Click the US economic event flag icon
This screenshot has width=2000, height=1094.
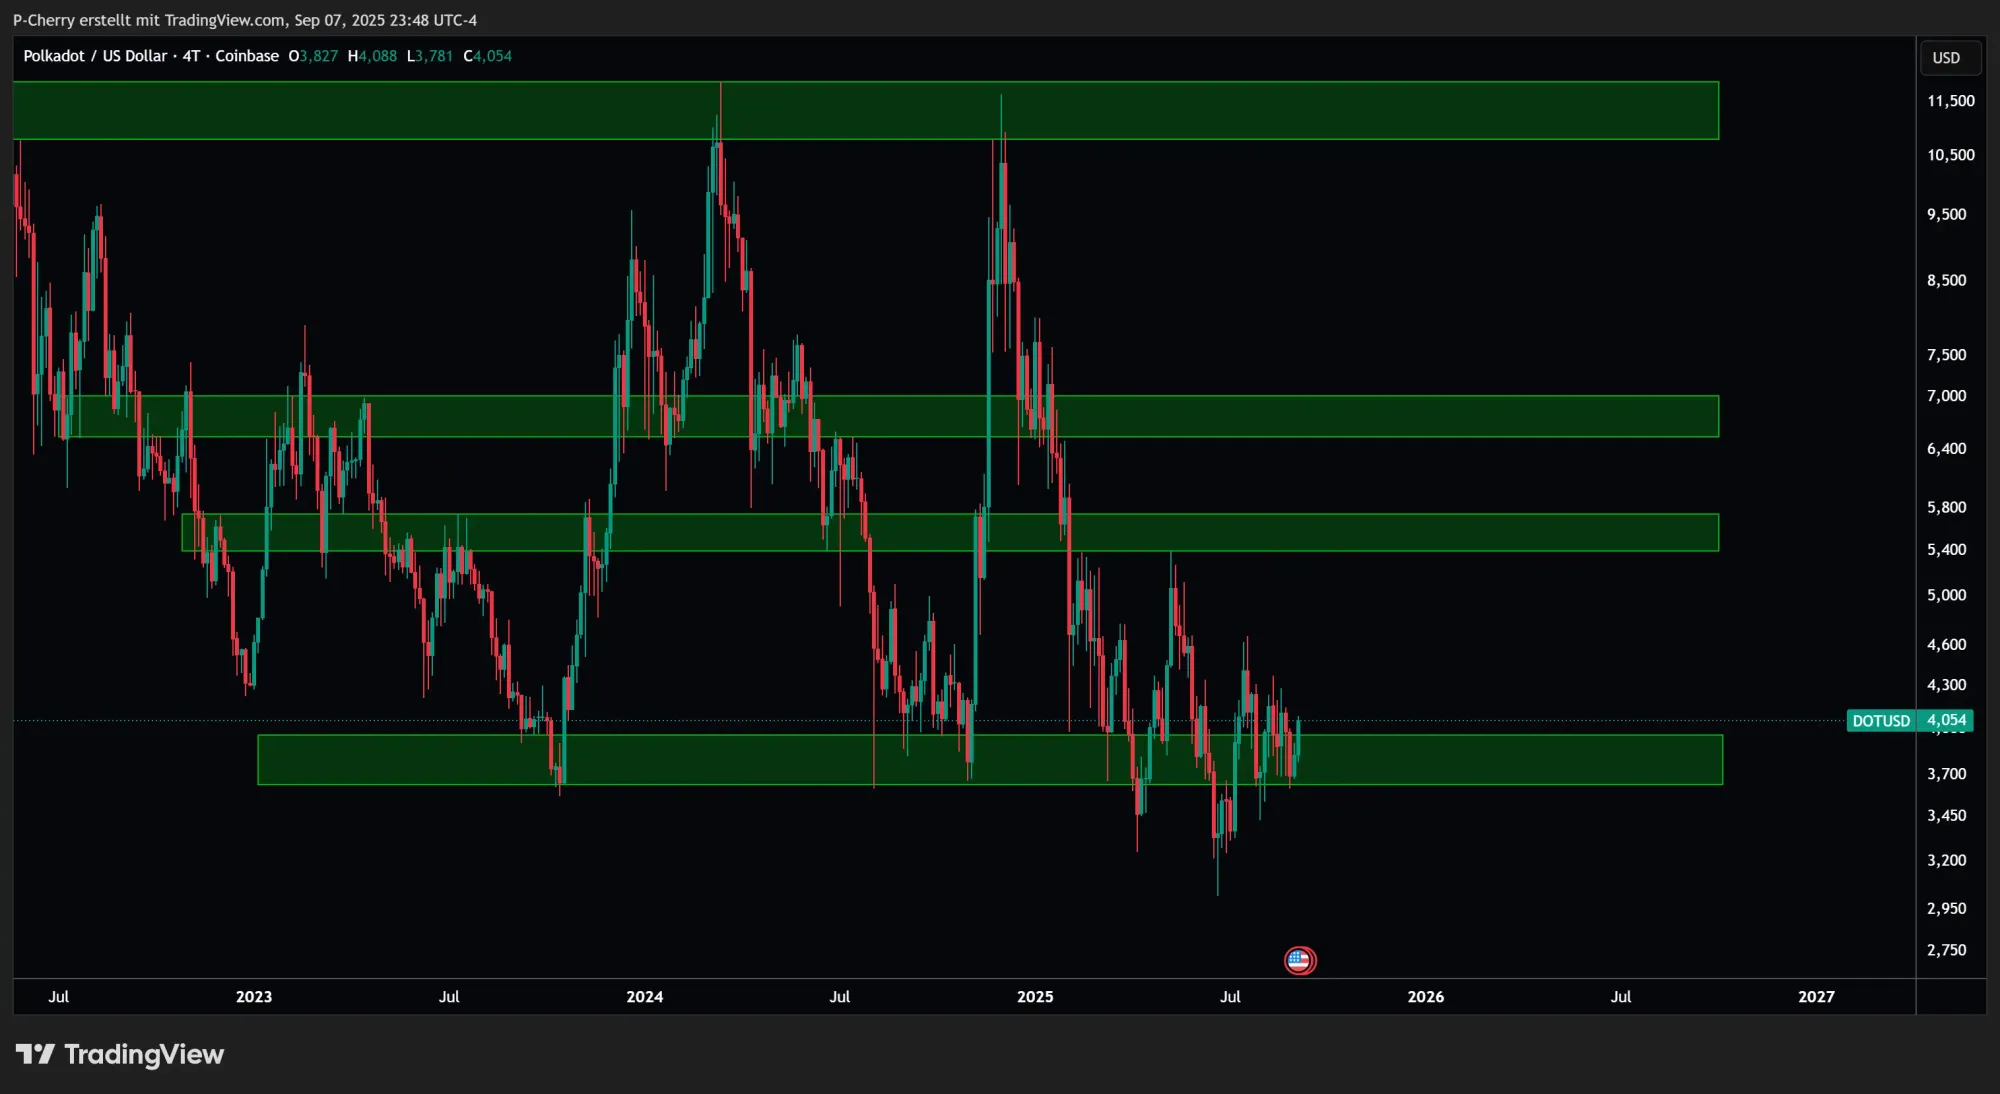pos(1300,960)
